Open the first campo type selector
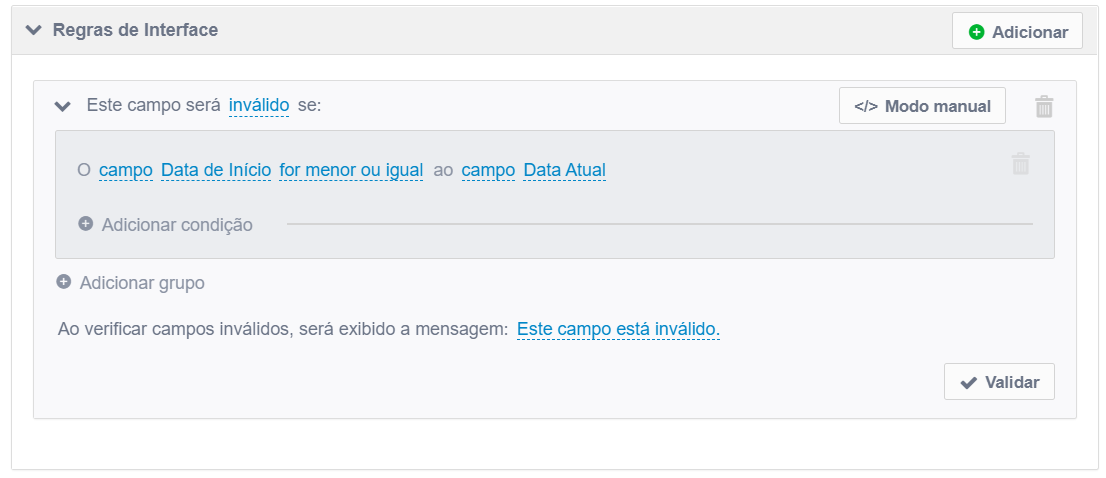 [126, 170]
